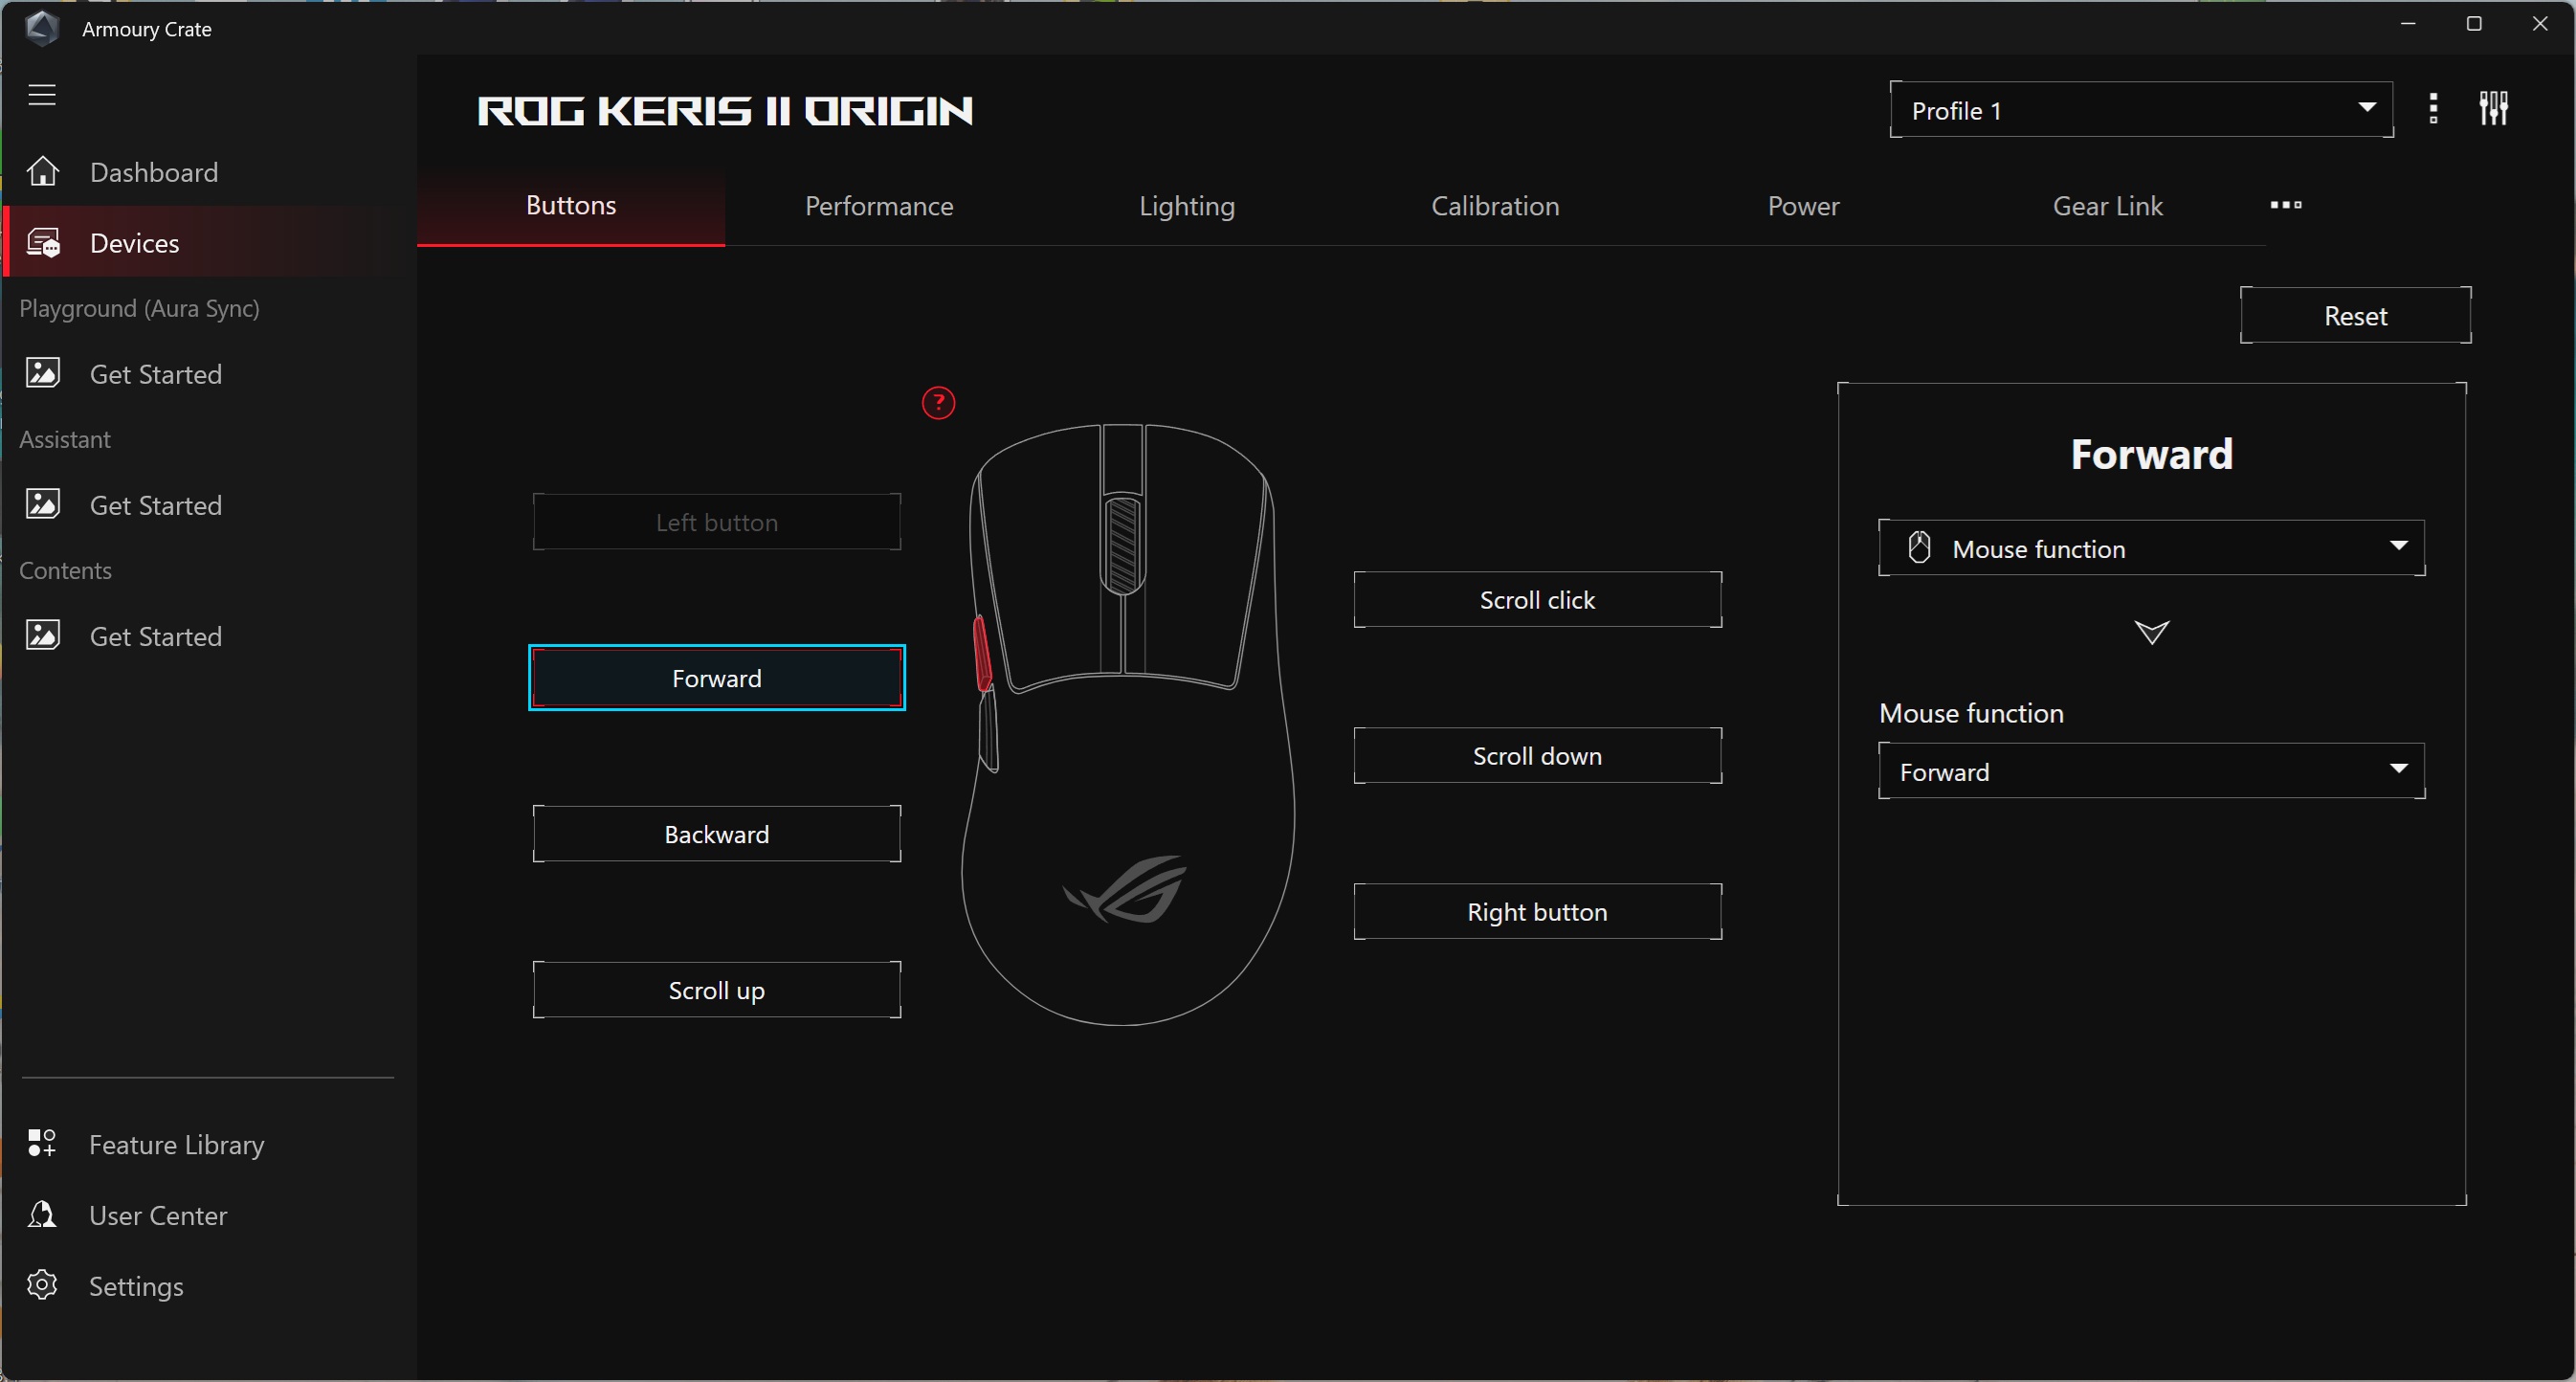This screenshot has height=1382, width=2576.
Task: Close the Armoury Crate window
Action: (2540, 23)
